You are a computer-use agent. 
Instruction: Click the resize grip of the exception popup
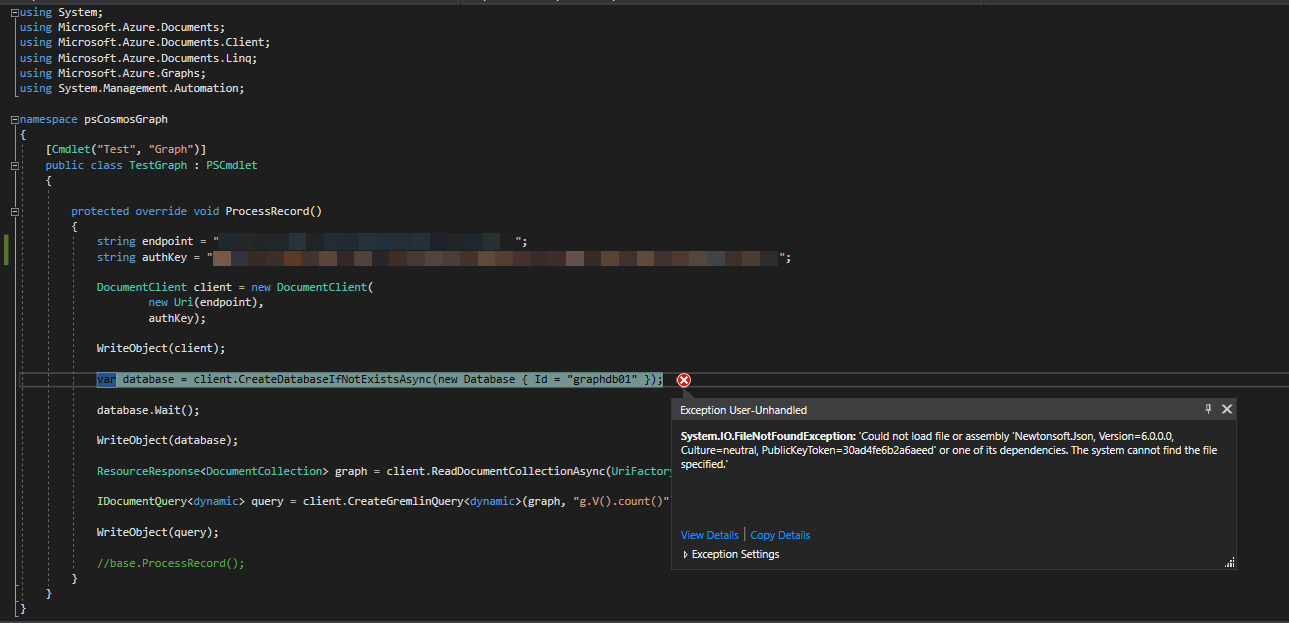pyautogui.click(x=1229, y=562)
